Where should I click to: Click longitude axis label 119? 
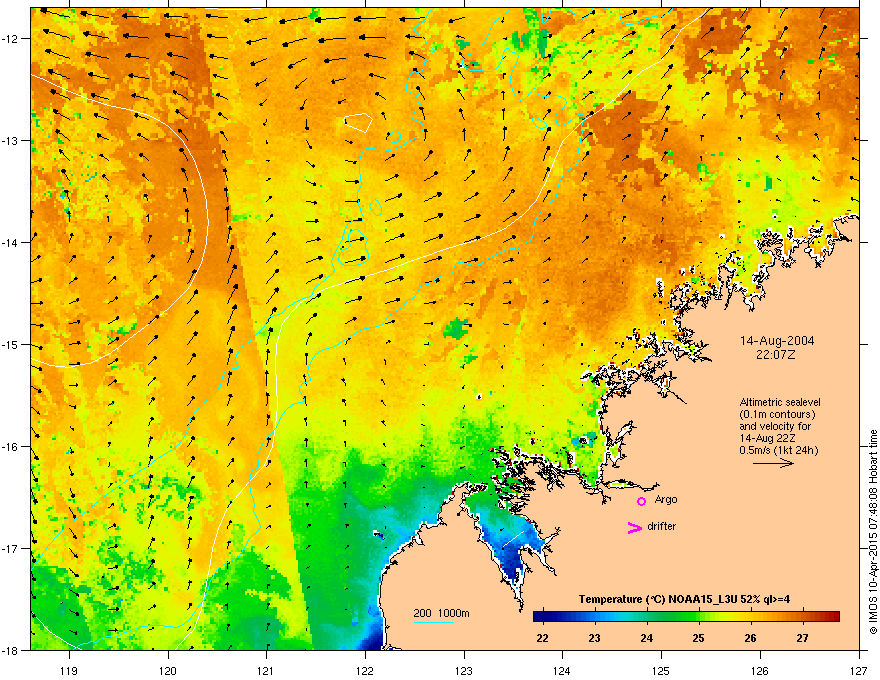pyautogui.click(x=69, y=670)
